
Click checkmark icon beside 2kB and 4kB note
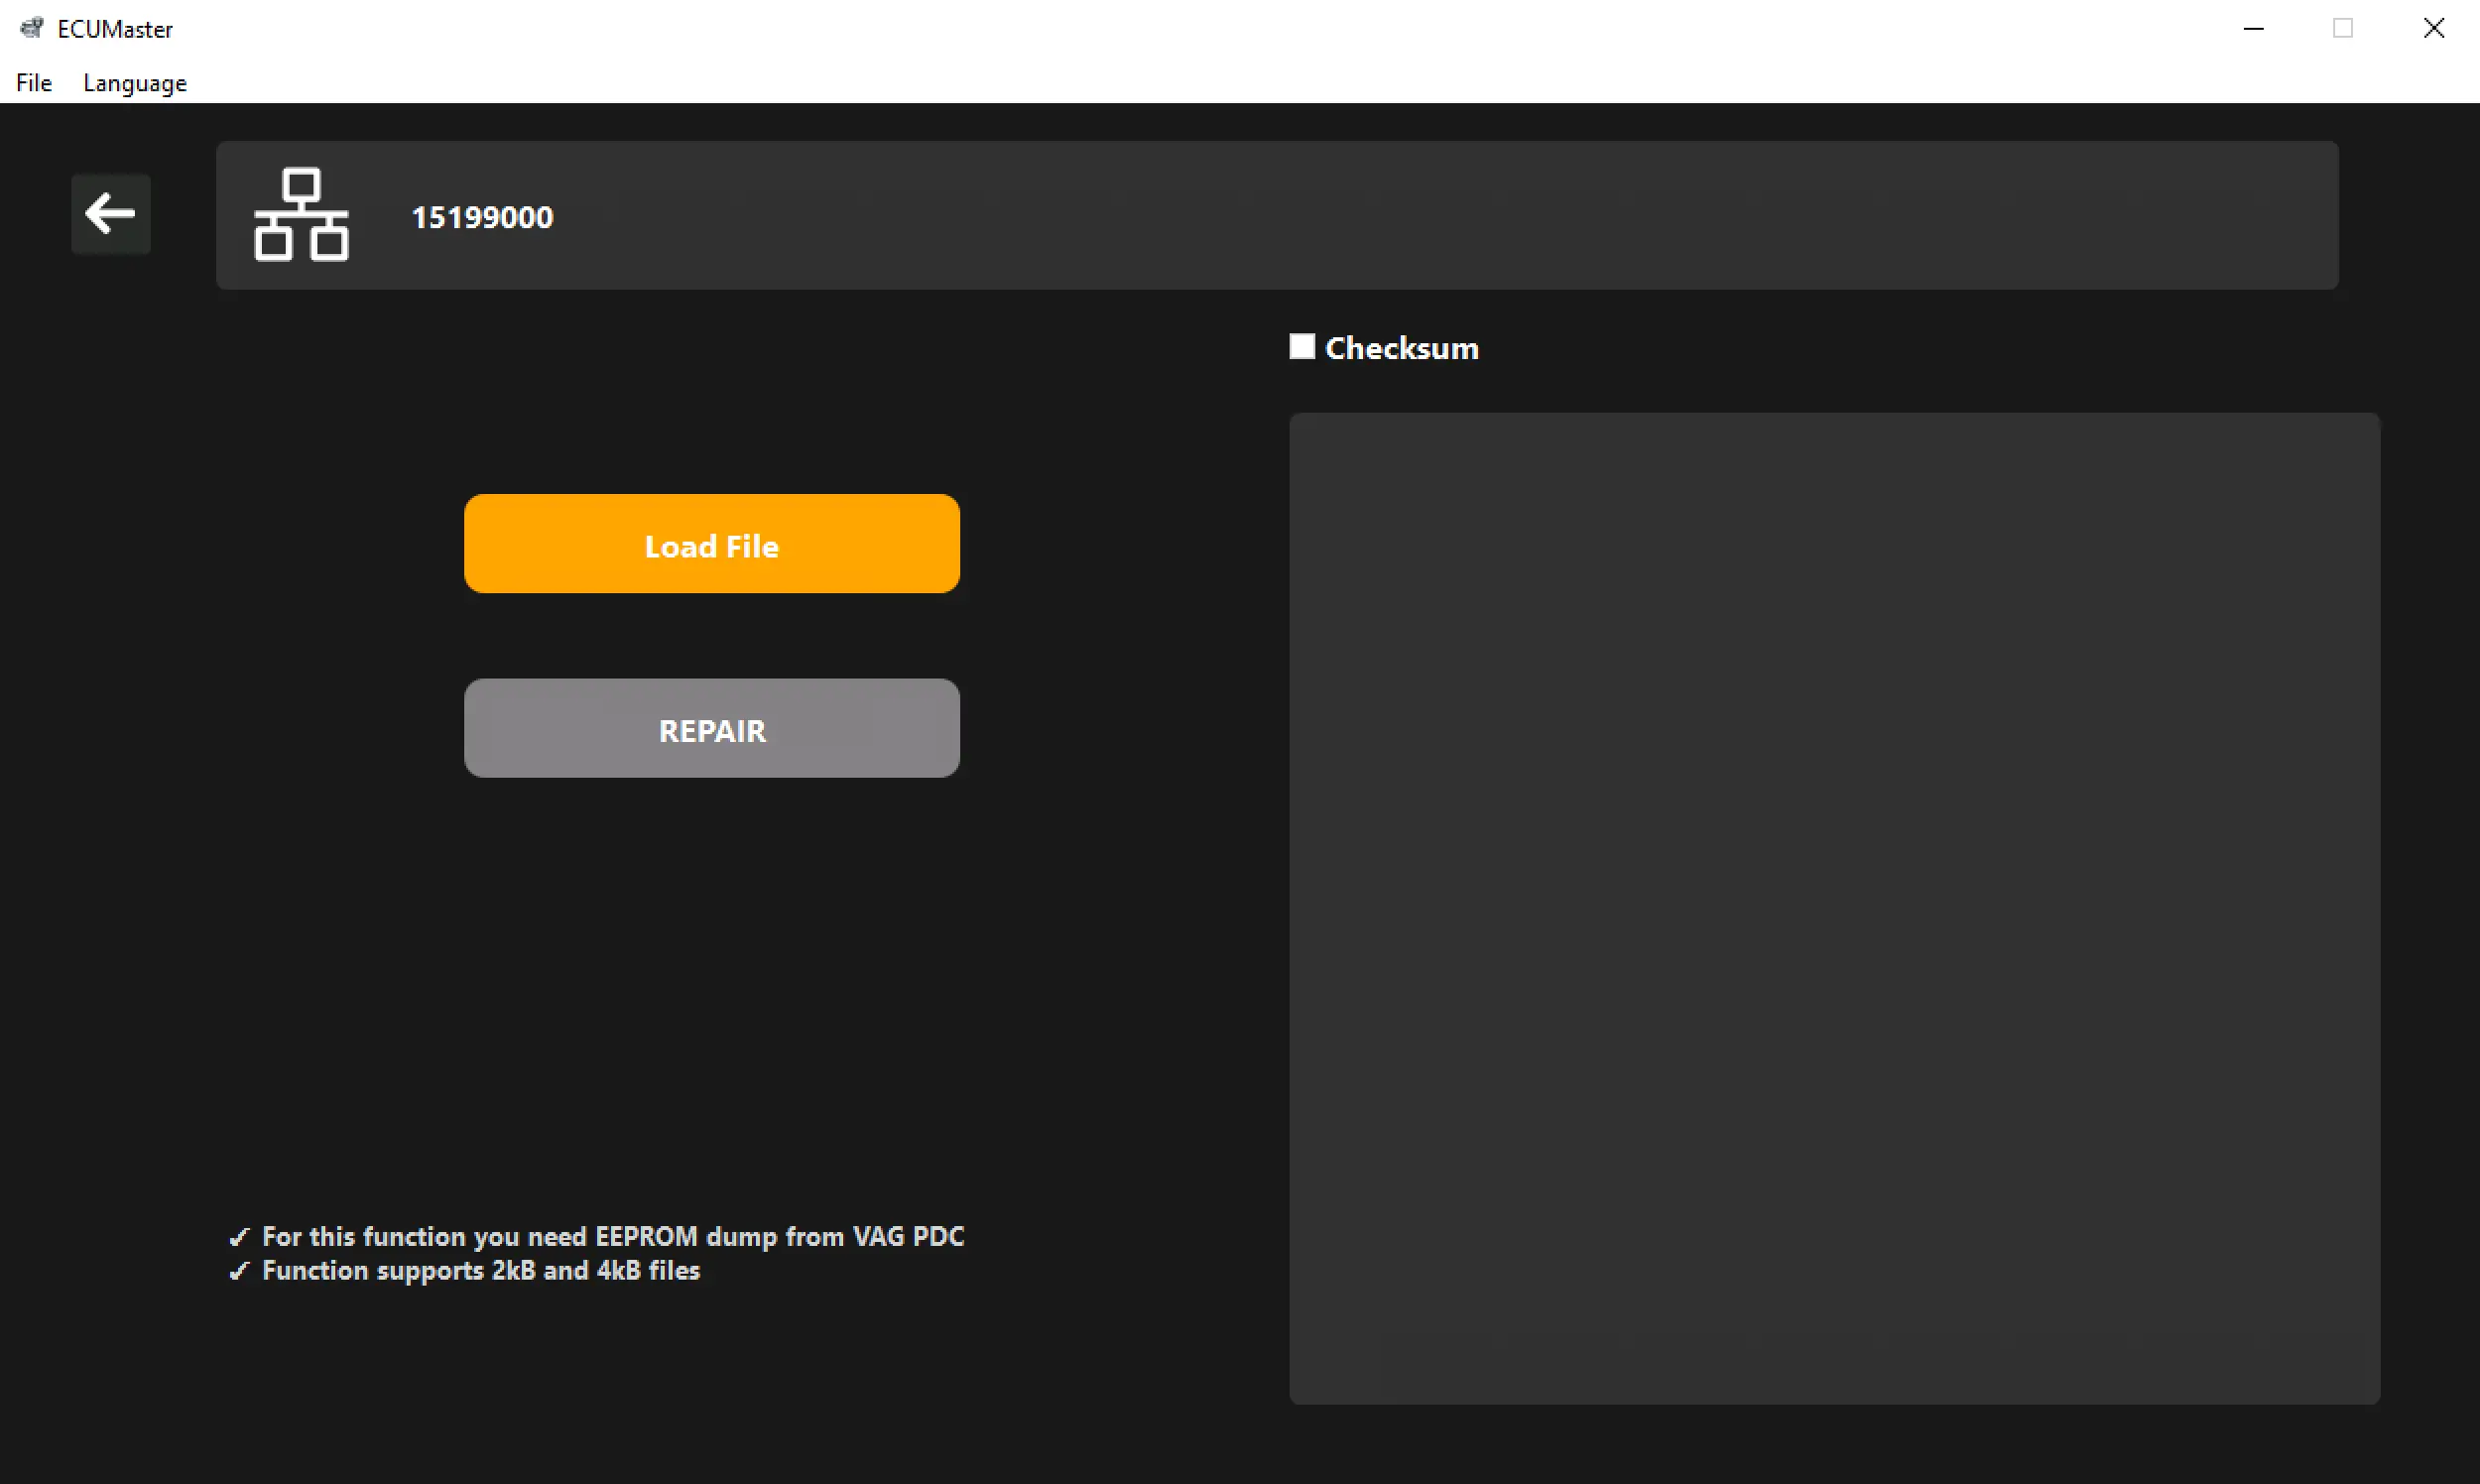point(238,1272)
